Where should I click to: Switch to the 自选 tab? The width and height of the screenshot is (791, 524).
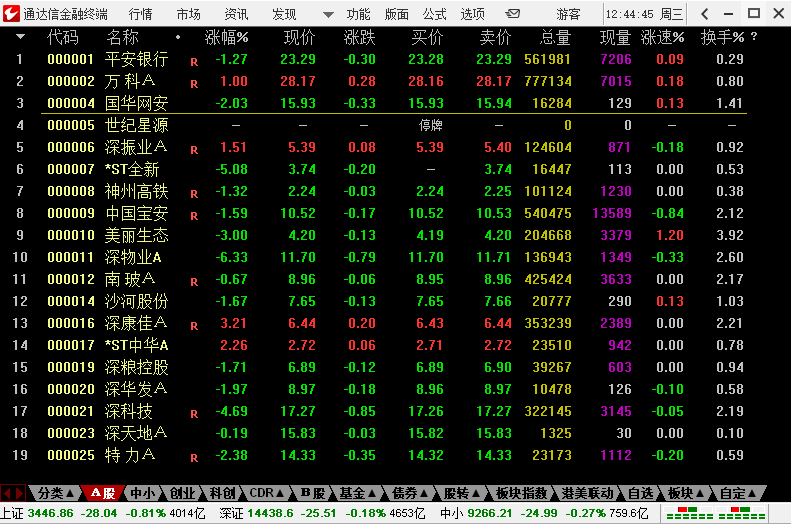(641, 493)
